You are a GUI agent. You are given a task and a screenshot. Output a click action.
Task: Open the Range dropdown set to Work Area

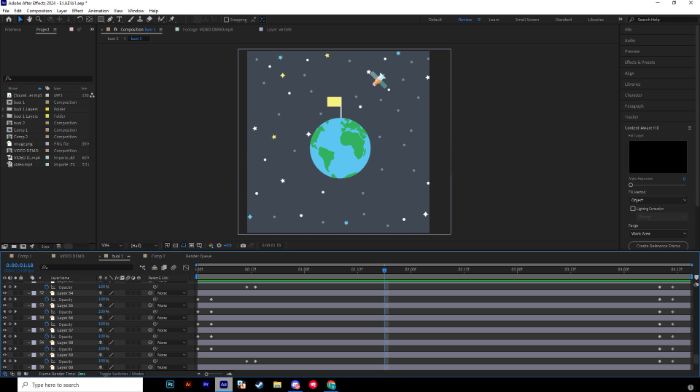658,234
